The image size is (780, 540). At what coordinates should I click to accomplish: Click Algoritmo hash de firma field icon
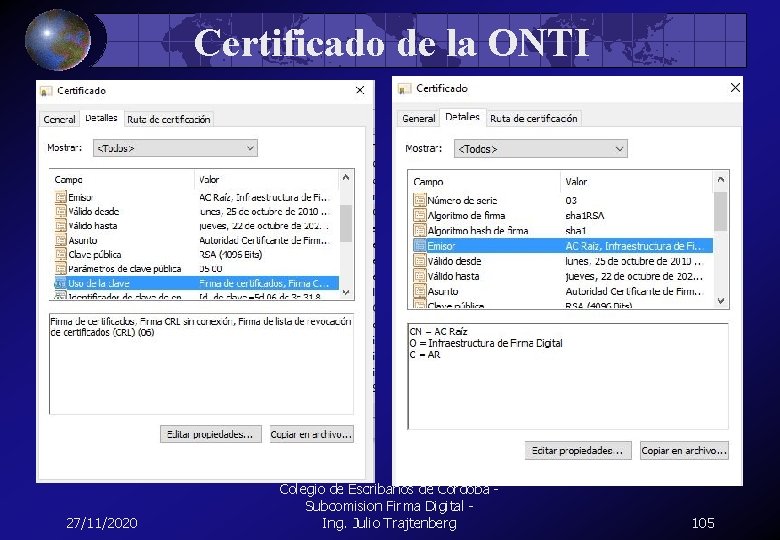click(x=419, y=230)
